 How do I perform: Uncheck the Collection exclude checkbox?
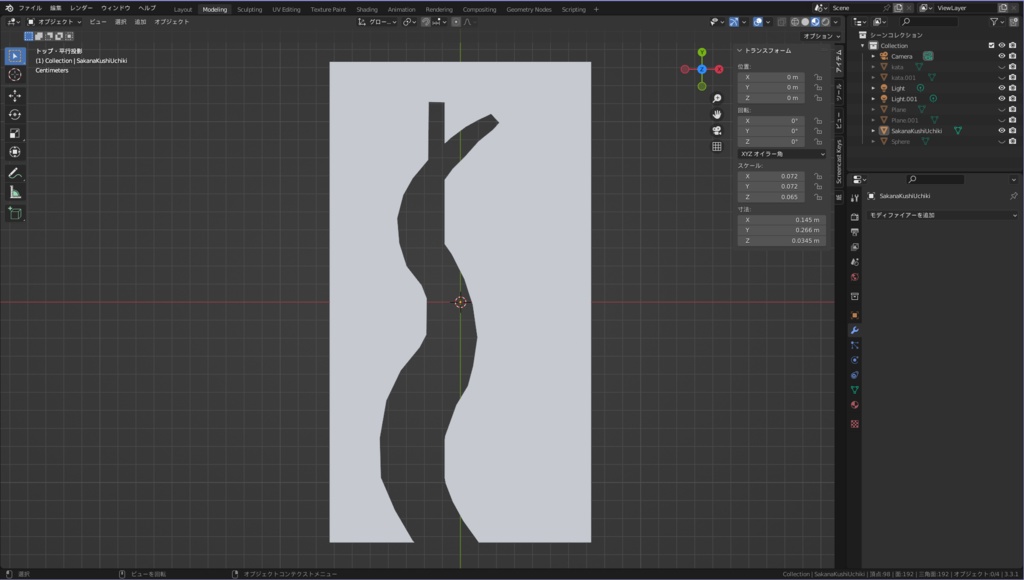(991, 45)
